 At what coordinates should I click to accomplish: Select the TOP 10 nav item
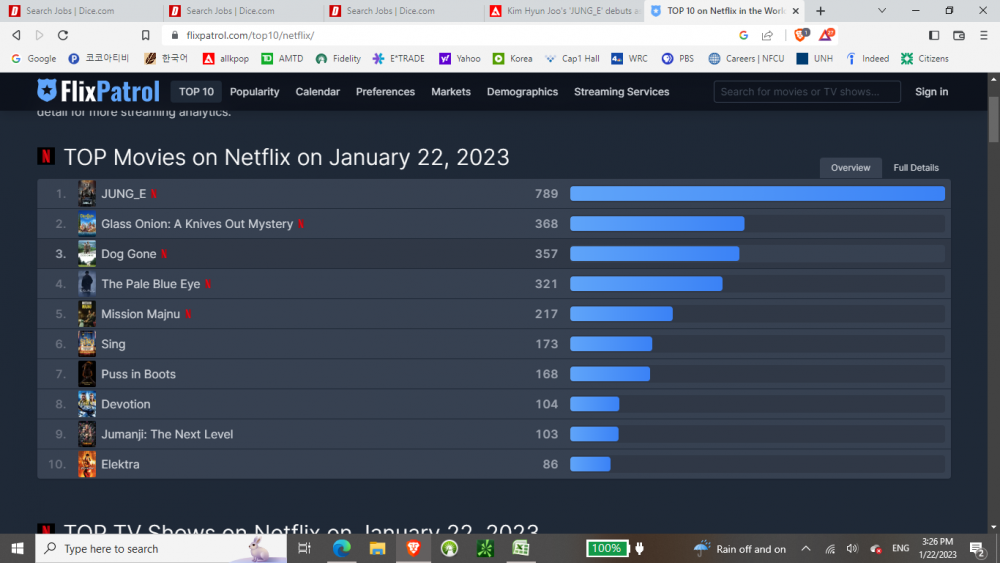point(196,92)
